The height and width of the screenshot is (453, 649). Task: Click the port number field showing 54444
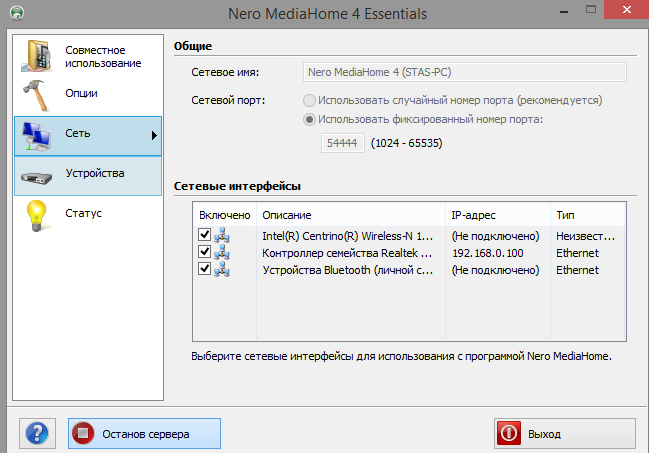[343, 143]
